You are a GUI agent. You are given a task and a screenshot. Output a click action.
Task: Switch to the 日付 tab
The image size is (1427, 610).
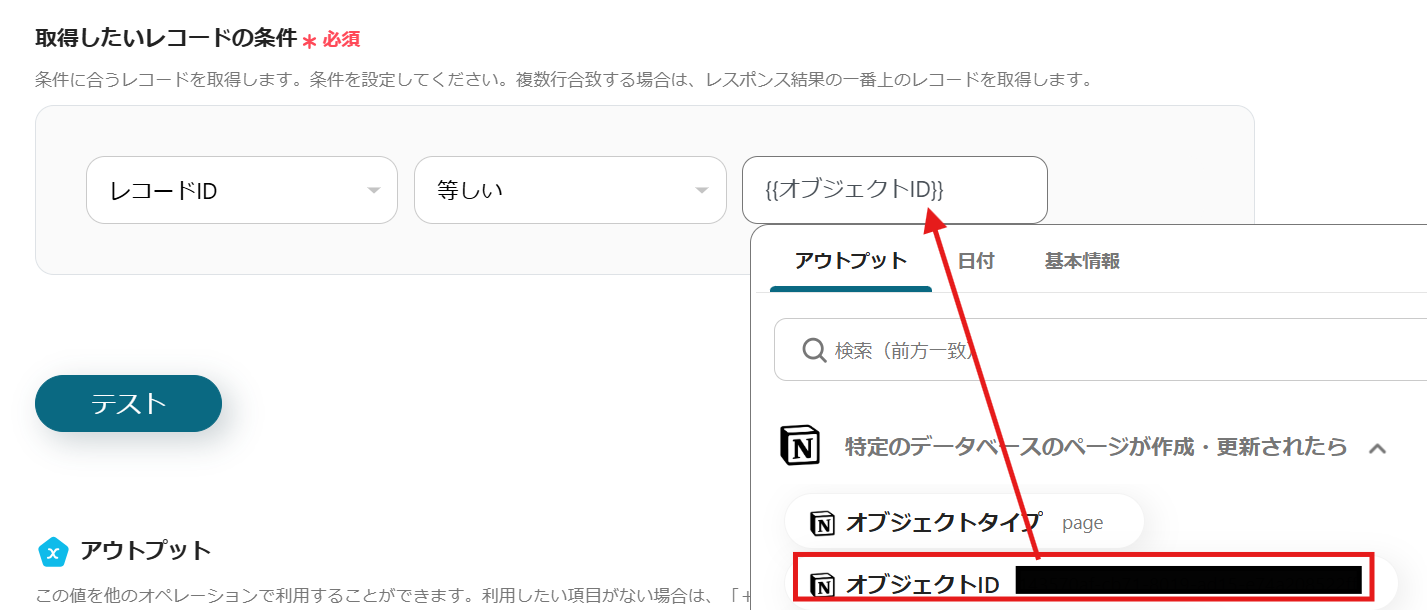click(976, 261)
